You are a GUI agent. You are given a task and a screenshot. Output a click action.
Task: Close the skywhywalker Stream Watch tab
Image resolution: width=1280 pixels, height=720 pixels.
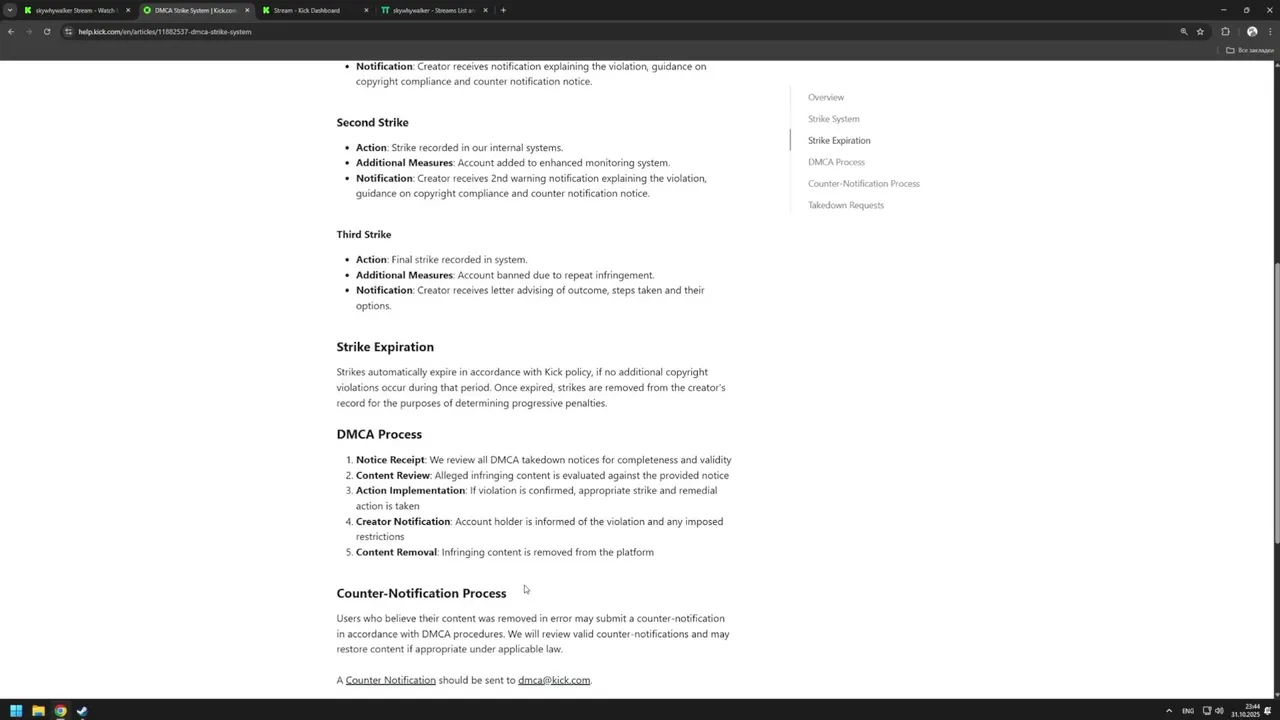[x=128, y=10]
